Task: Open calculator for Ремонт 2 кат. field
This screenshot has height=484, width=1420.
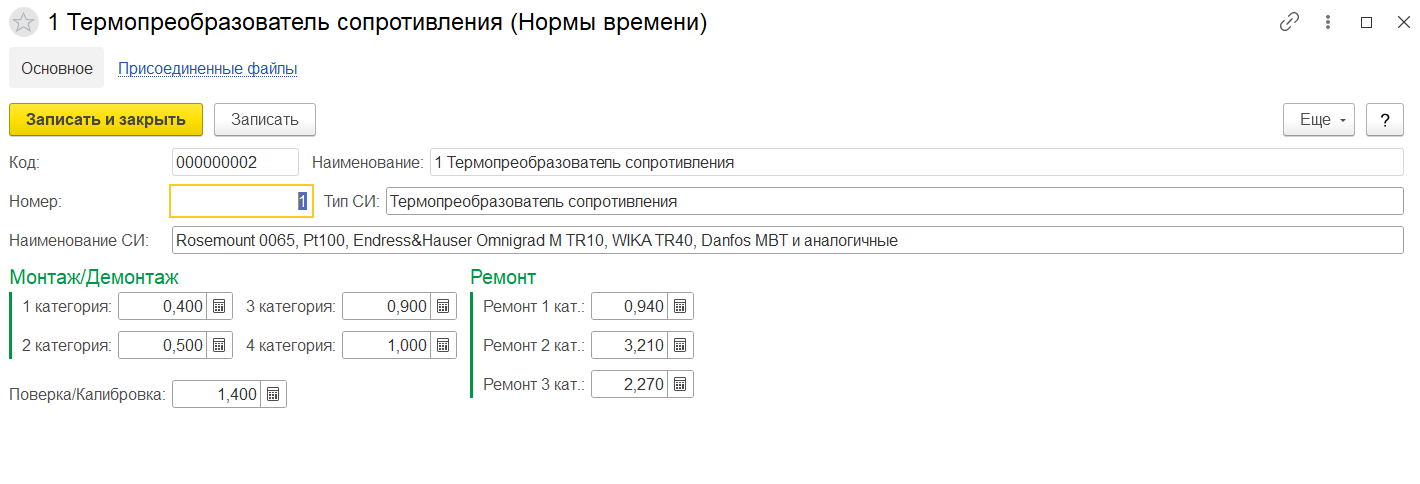Action: [x=680, y=345]
